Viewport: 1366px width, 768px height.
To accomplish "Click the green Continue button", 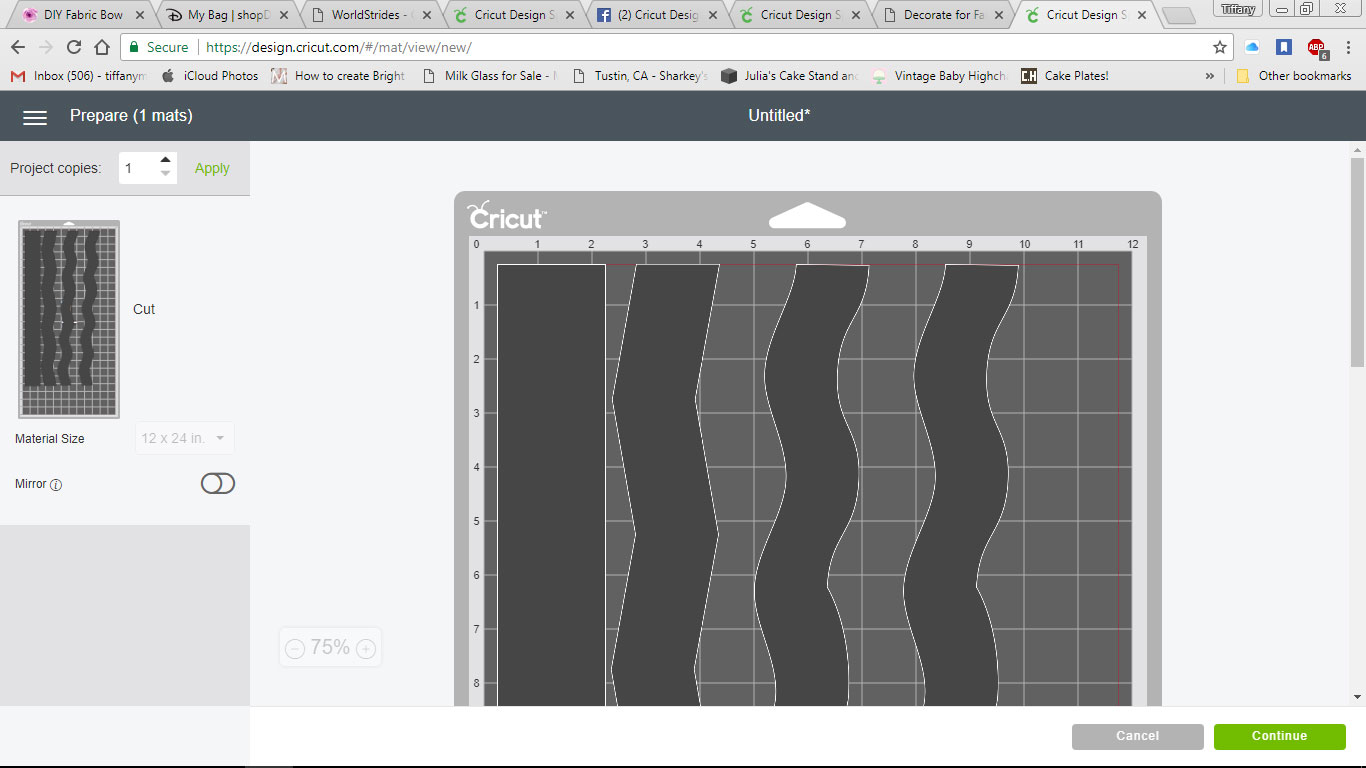I will [x=1280, y=736].
